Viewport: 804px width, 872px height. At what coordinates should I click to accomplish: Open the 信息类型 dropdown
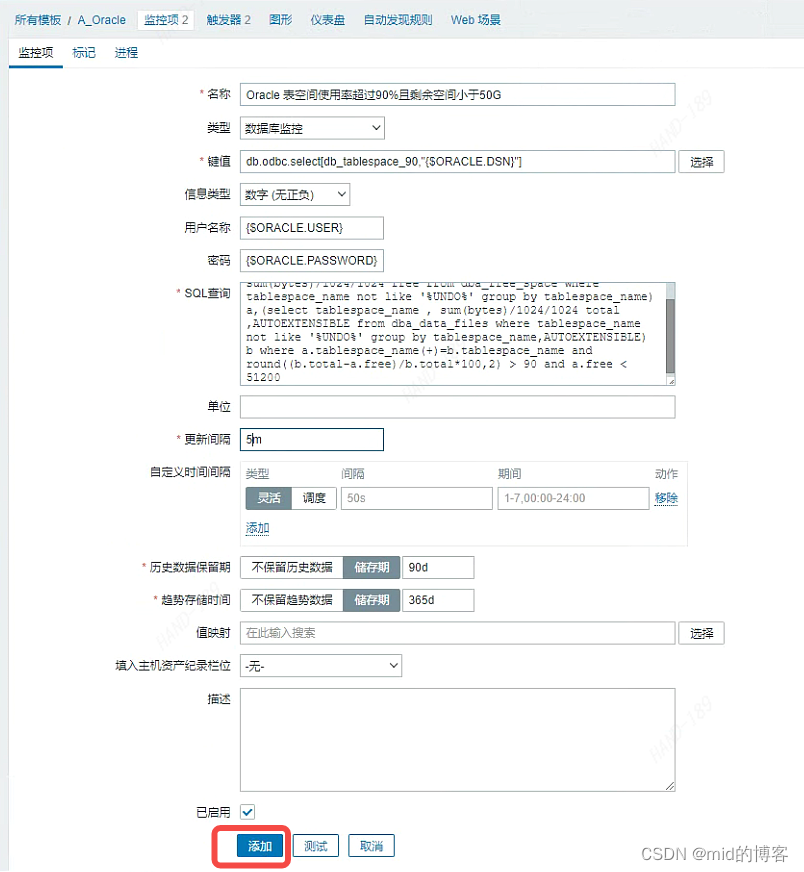(295, 195)
